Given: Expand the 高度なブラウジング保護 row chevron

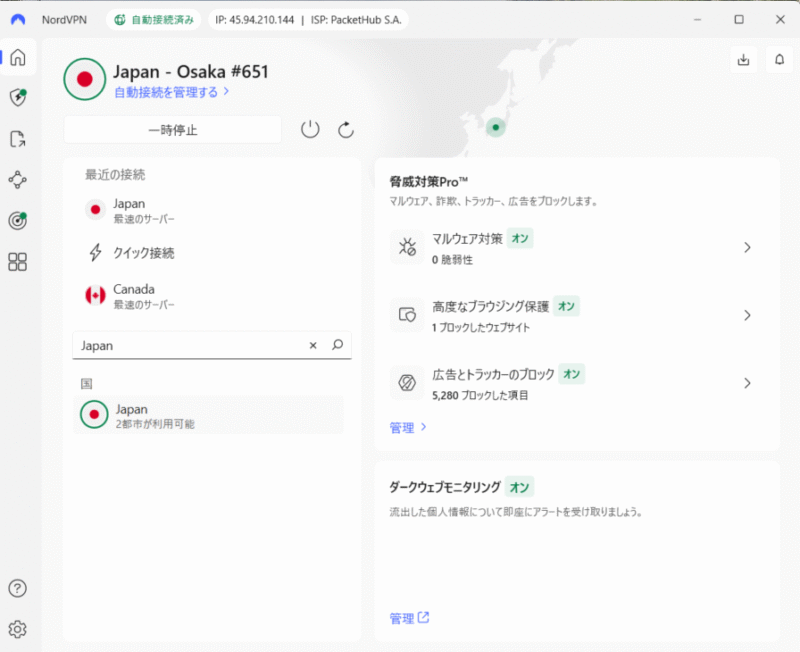Looking at the screenshot, I should pyautogui.click(x=747, y=315).
